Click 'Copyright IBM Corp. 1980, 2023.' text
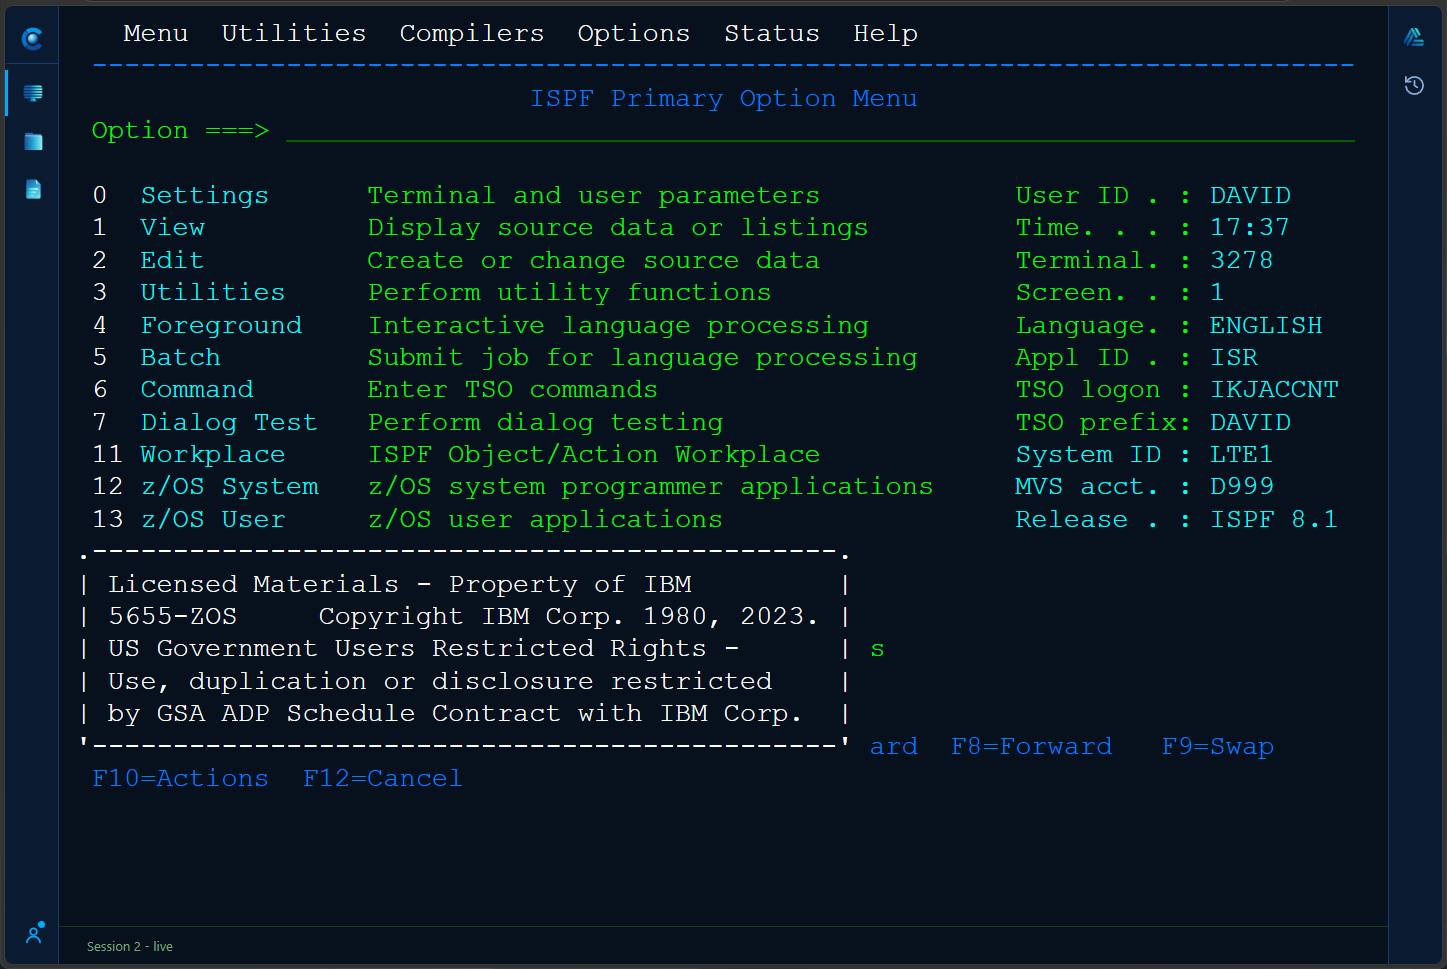 coord(568,616)
